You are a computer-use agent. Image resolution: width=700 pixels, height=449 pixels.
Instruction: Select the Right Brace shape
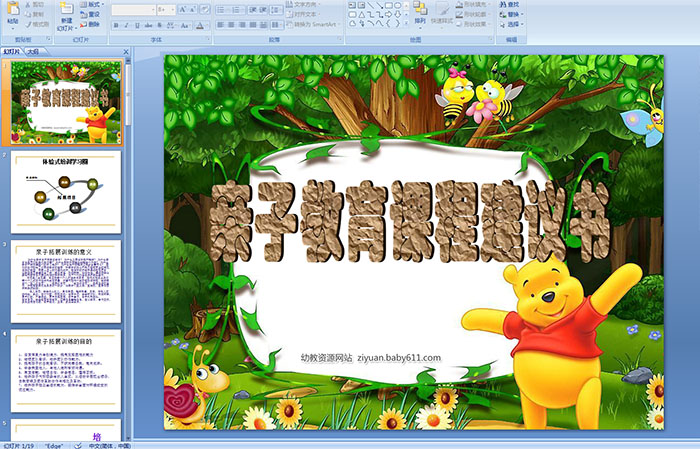click(x=397, y=24)
